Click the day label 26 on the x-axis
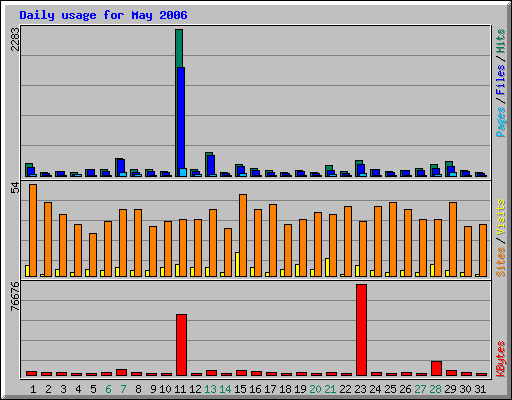This screenshot has width=512, height=400. click(405, 389)
